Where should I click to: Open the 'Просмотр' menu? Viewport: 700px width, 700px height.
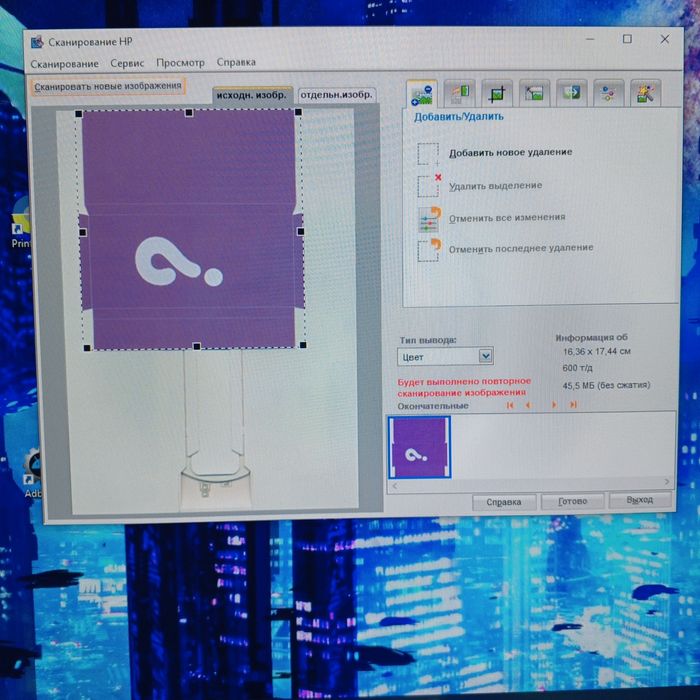tap(180, 62)
